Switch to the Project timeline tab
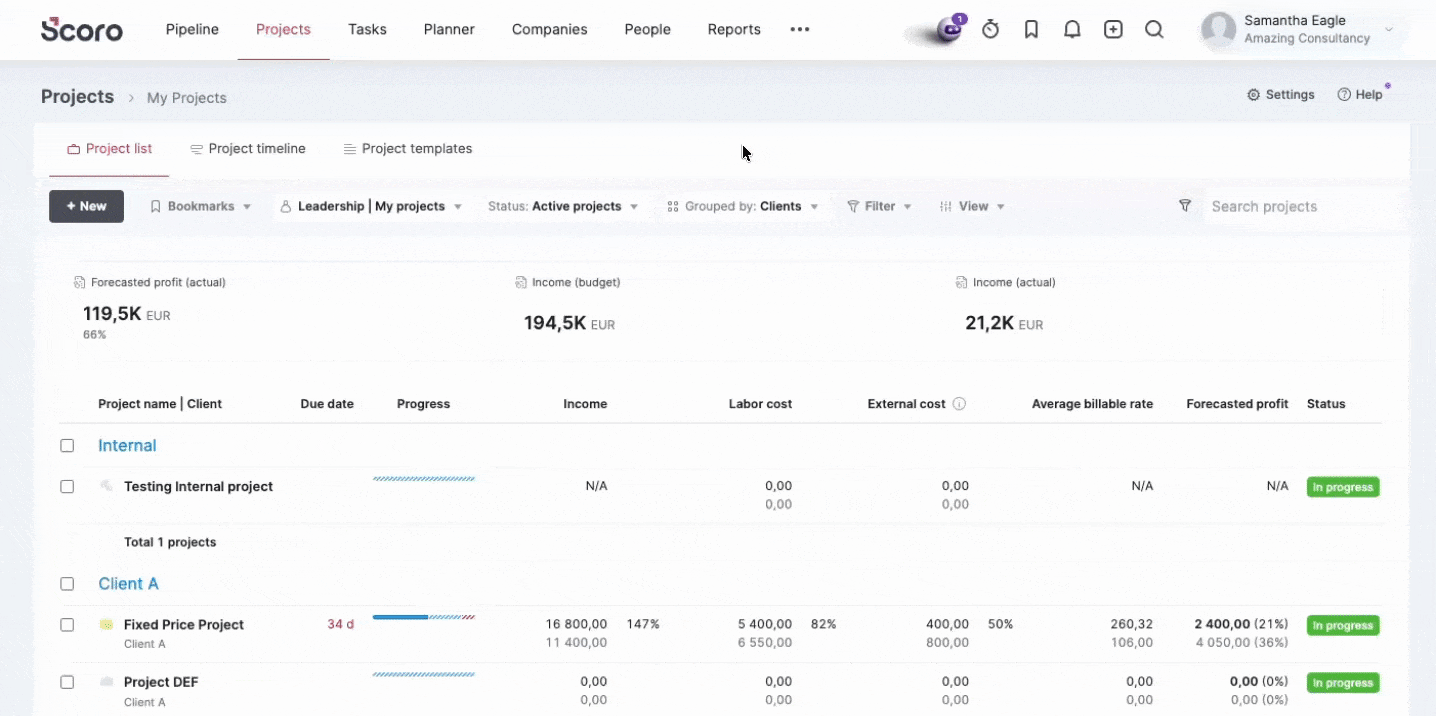Viewport: 1436px width, 716px height. coord(247,149)
